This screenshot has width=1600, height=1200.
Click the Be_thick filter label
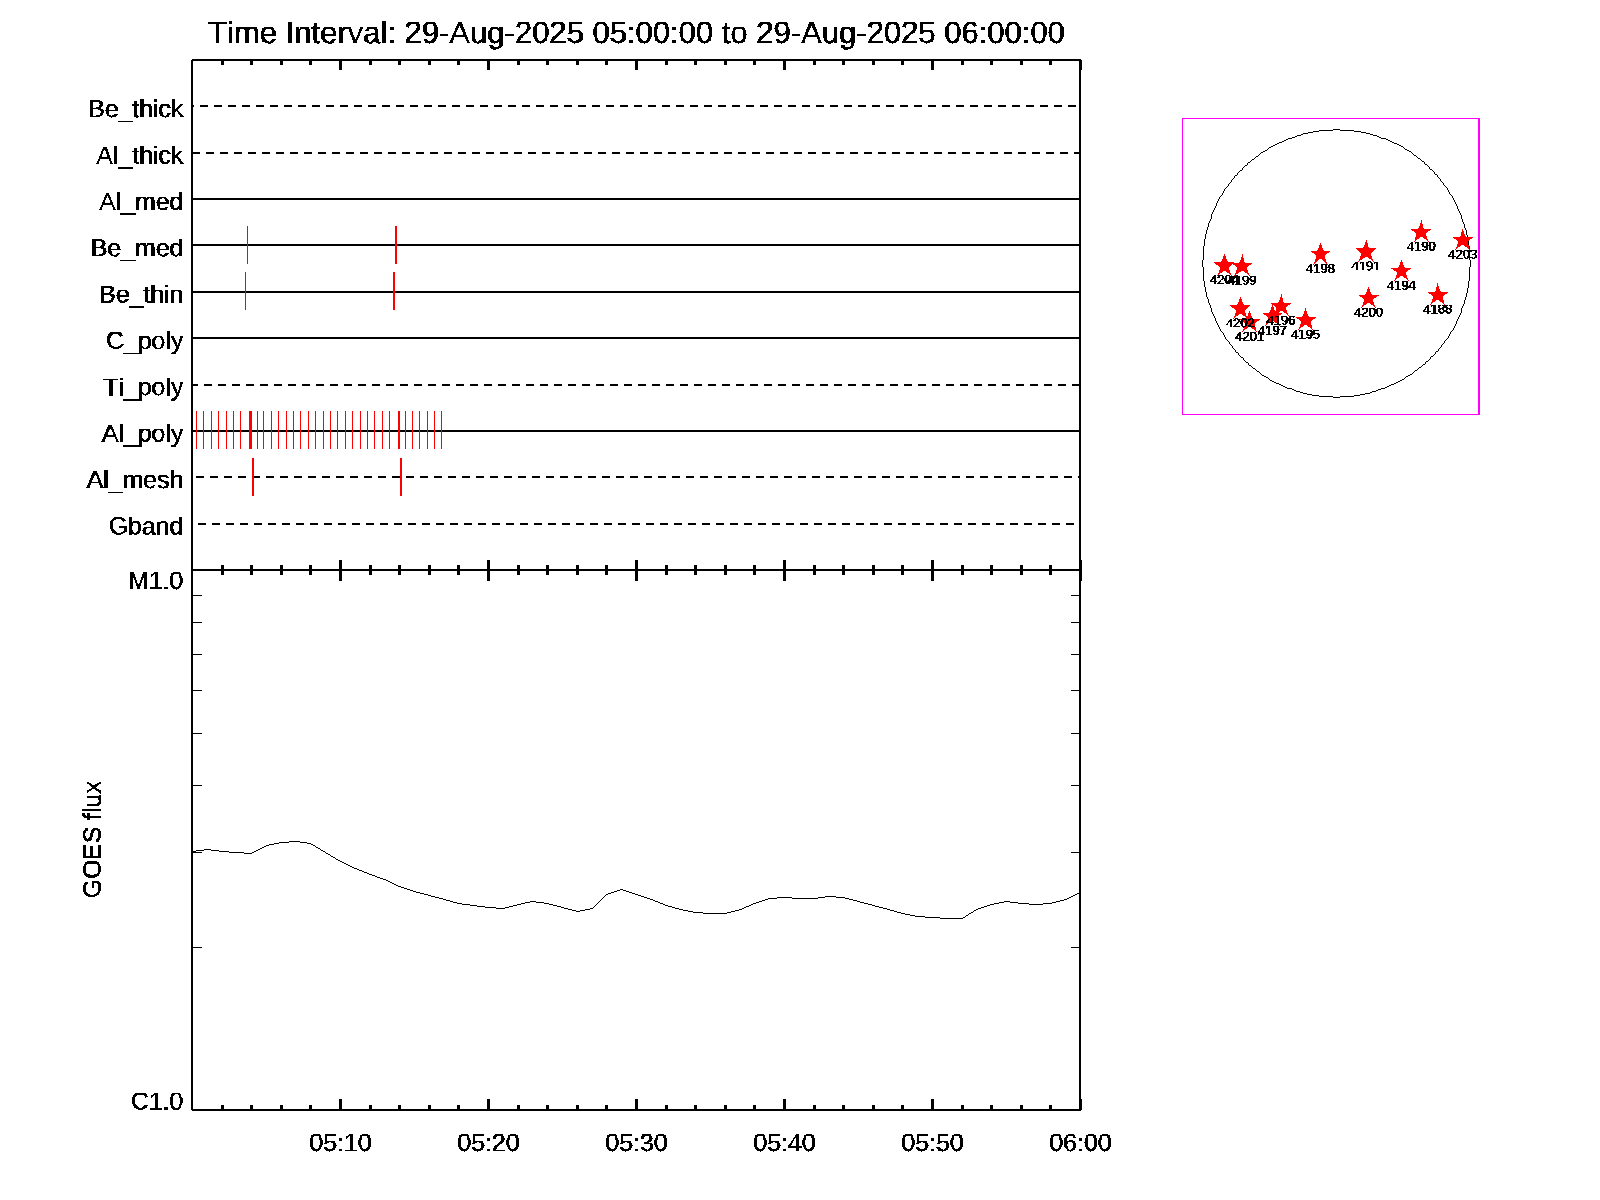point(136,109)
